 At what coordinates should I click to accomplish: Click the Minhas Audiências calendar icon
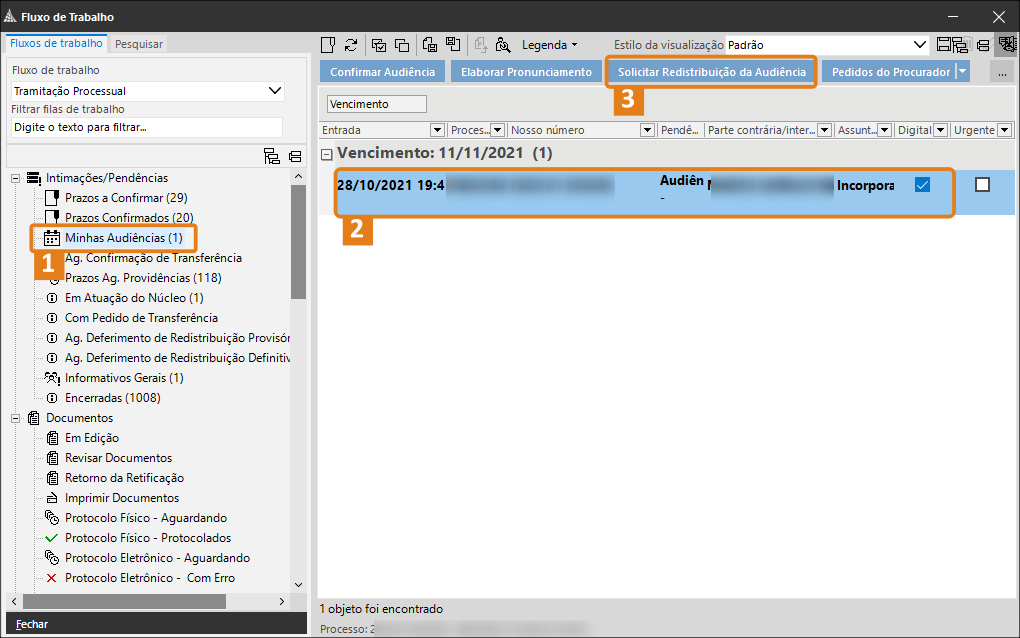(x=52, y=238)
